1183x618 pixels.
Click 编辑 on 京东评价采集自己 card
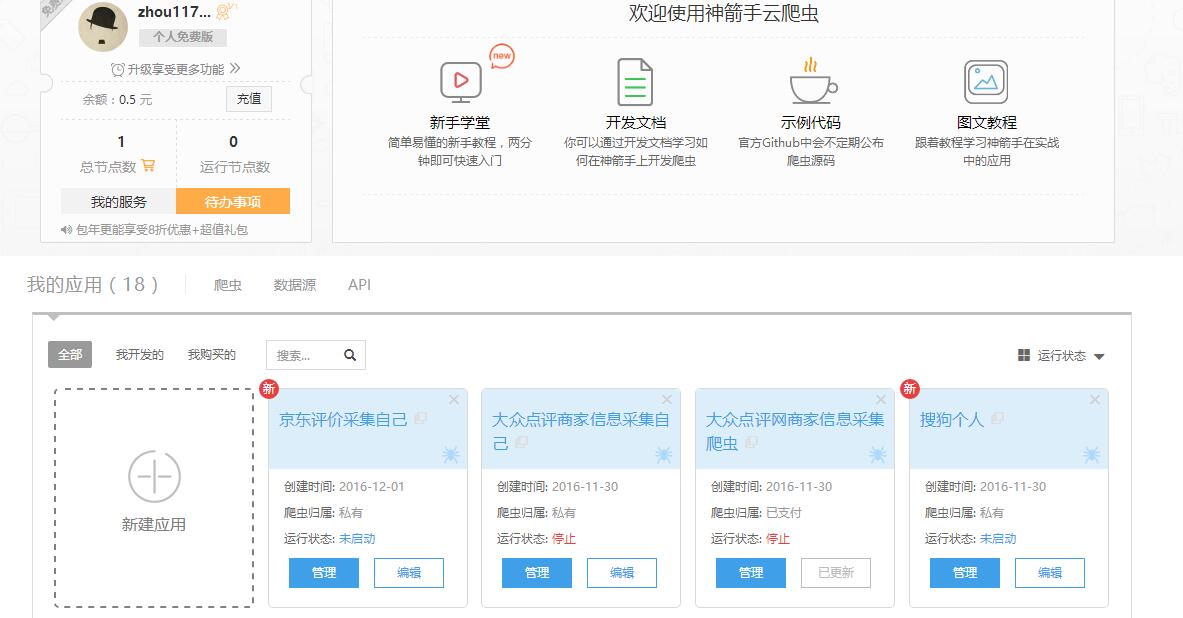[x=409, y=573]
